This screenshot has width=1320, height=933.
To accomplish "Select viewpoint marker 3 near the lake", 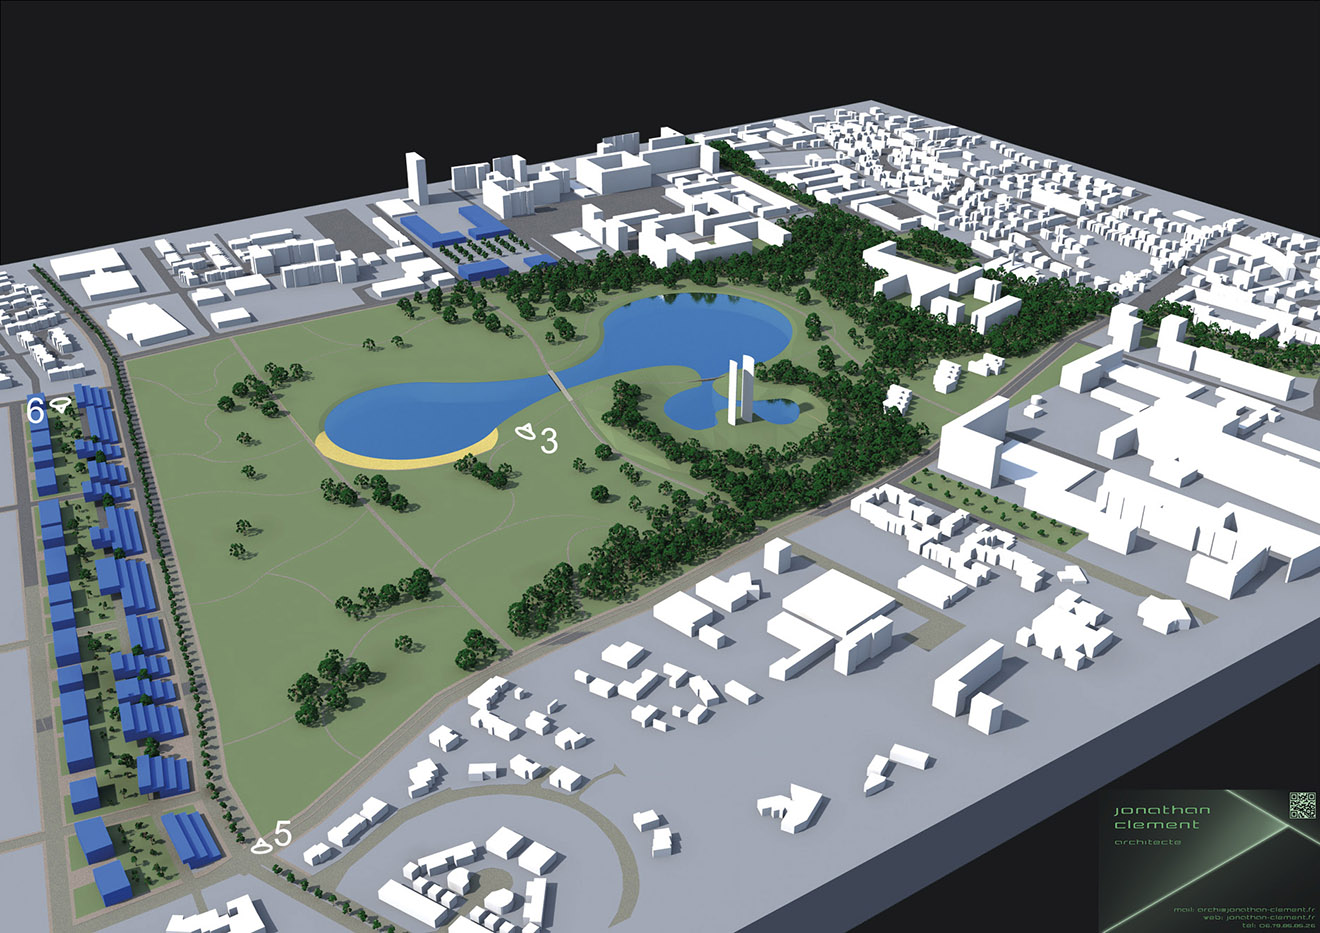I will (x=548, y=440).
